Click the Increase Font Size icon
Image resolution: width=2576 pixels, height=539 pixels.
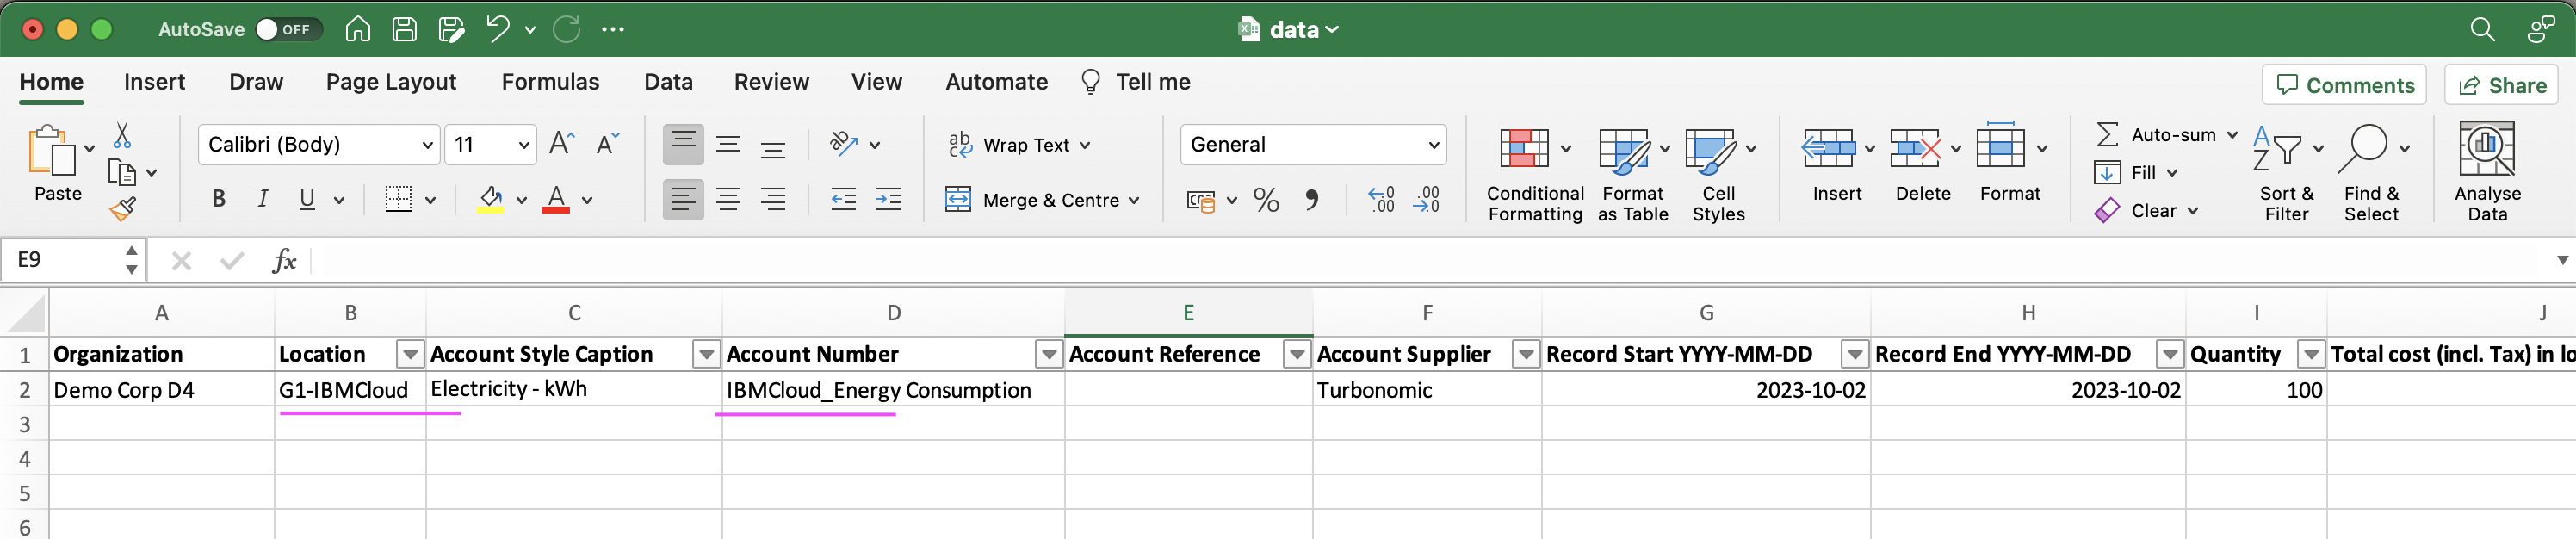[561, 144]
